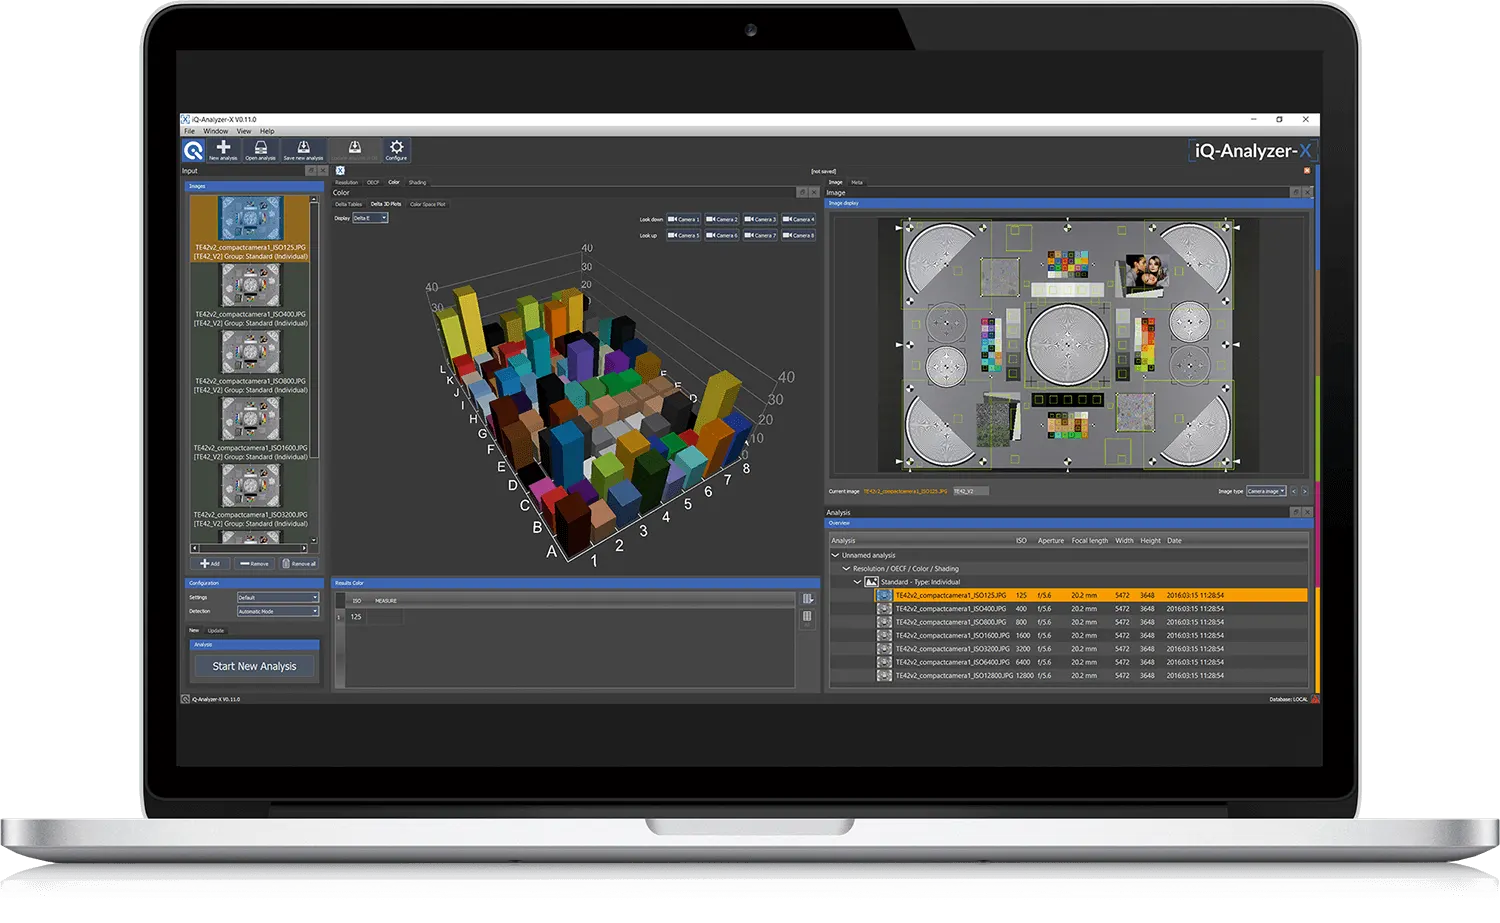The width and height of the screenshot is (1500, 923).
Task: Select TE42v2_compactcamera1_ISO12800.JPG analysis row
Action: 1092,675
